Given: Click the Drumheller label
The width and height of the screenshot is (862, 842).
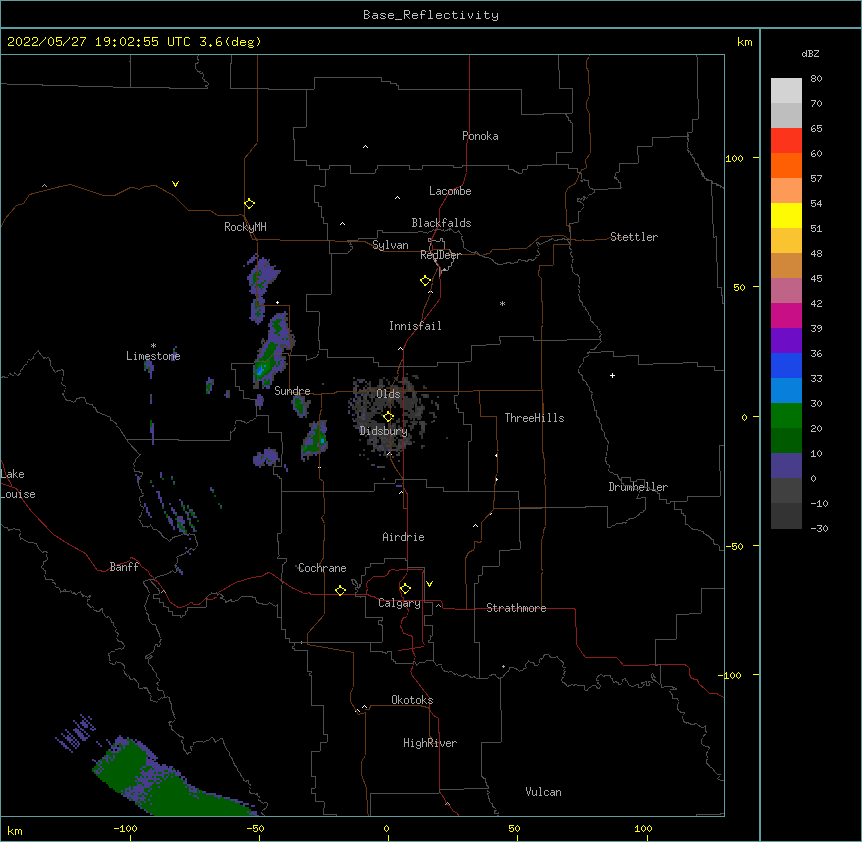Looking at the screenshot, I should point(638,487).
